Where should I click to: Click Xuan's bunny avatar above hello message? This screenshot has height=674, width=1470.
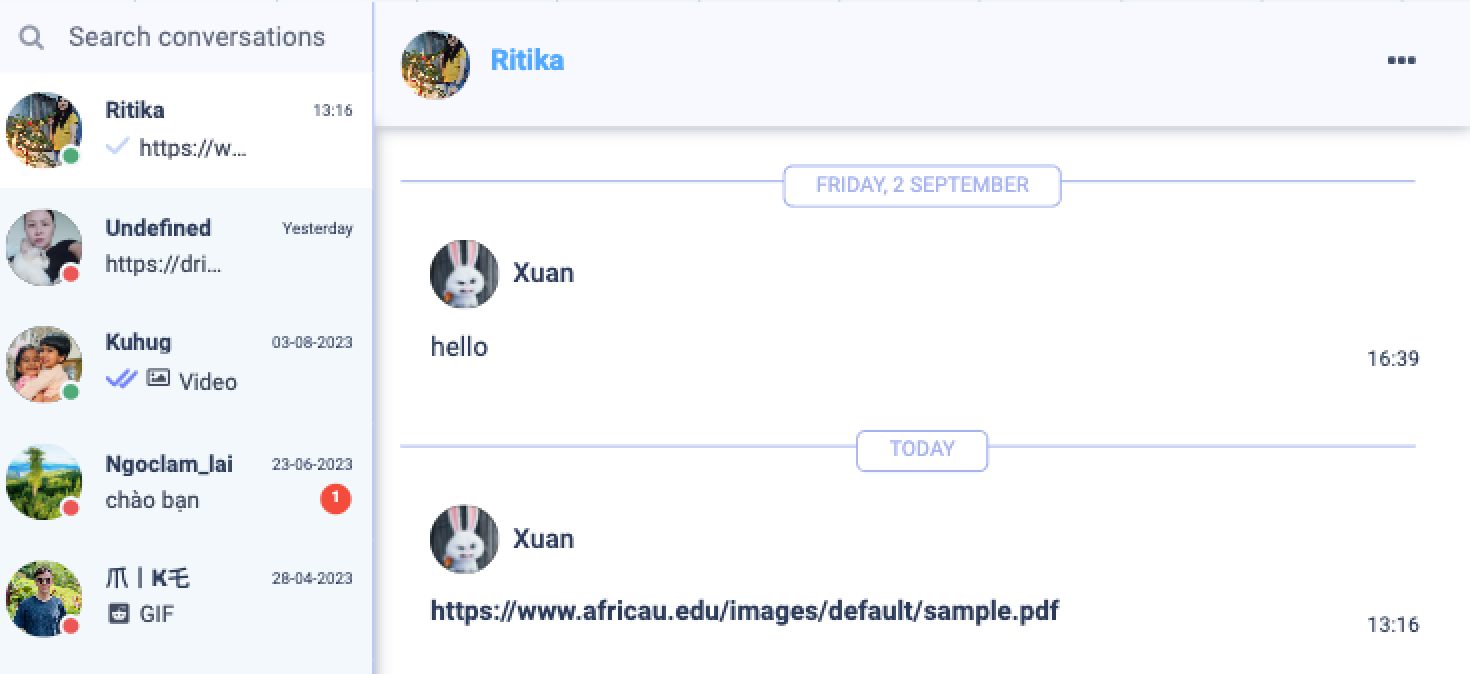point(464,274)
